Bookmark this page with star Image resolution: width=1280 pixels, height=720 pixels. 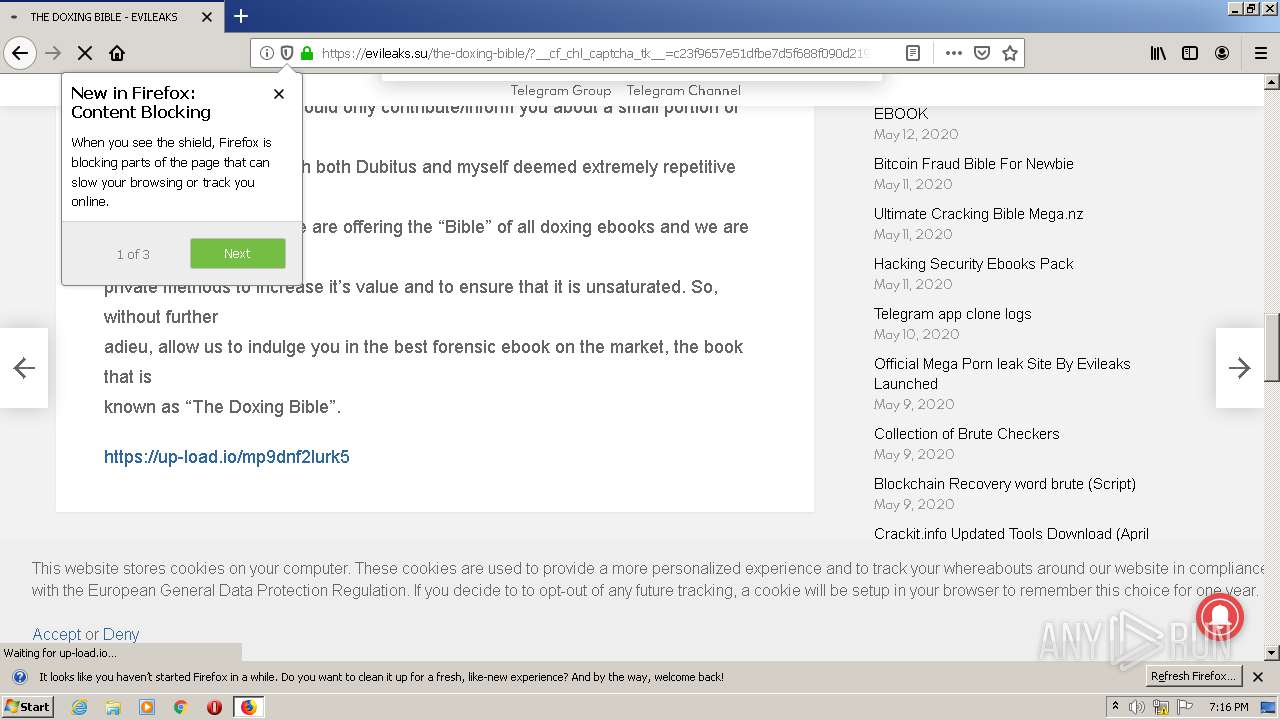(x=1010, y=53)
